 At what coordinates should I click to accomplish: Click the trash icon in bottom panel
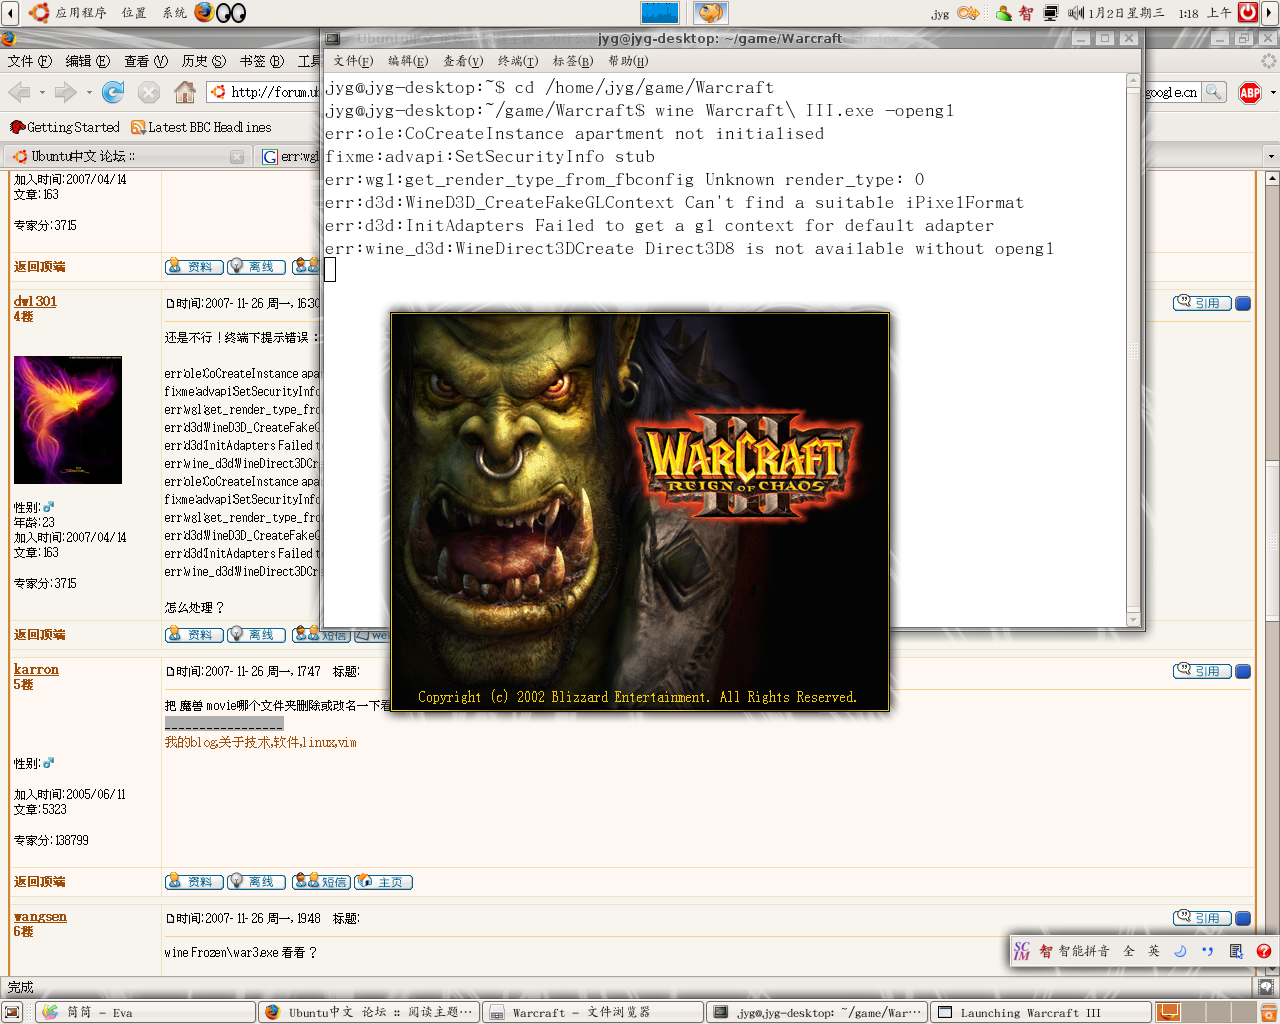click(1268, 1012)
